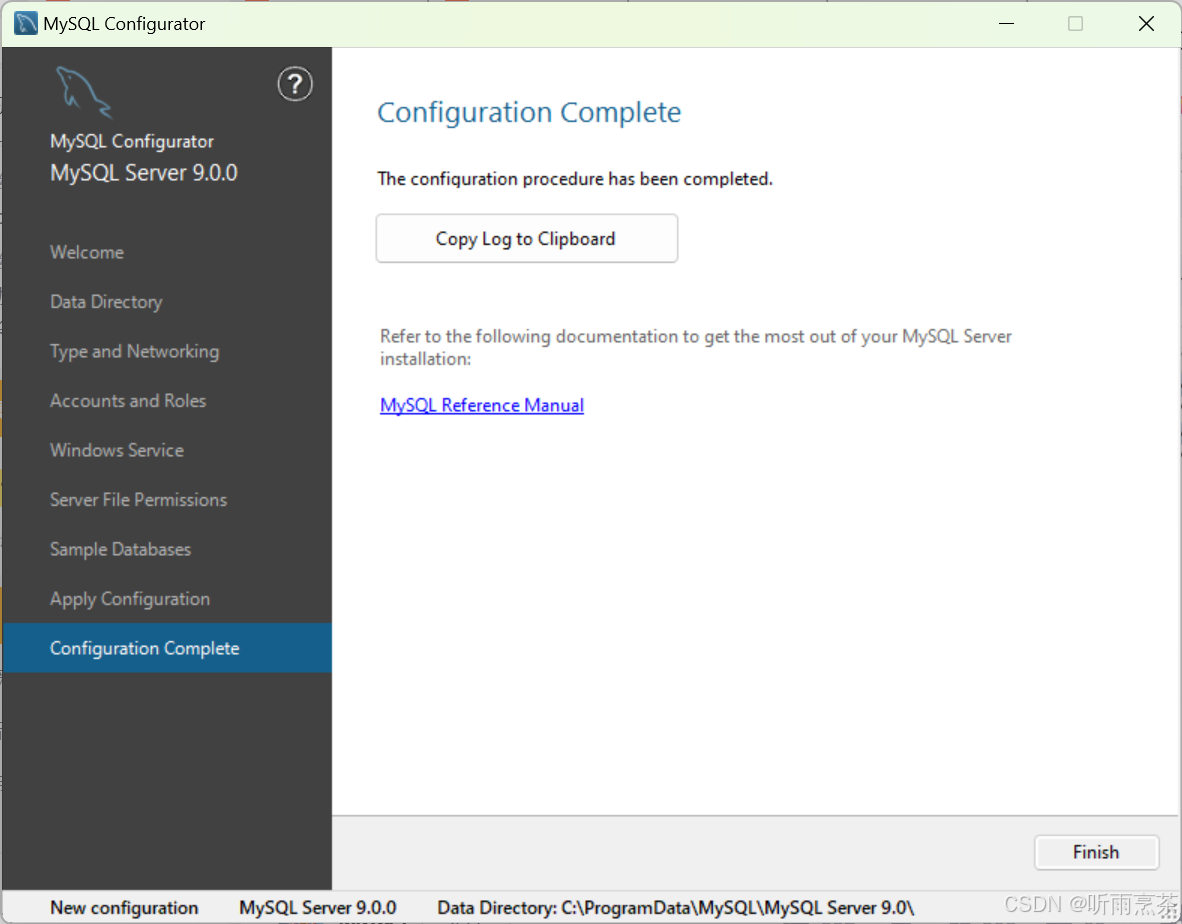Copy Log to Clipboard

click(x=526, y=238)
